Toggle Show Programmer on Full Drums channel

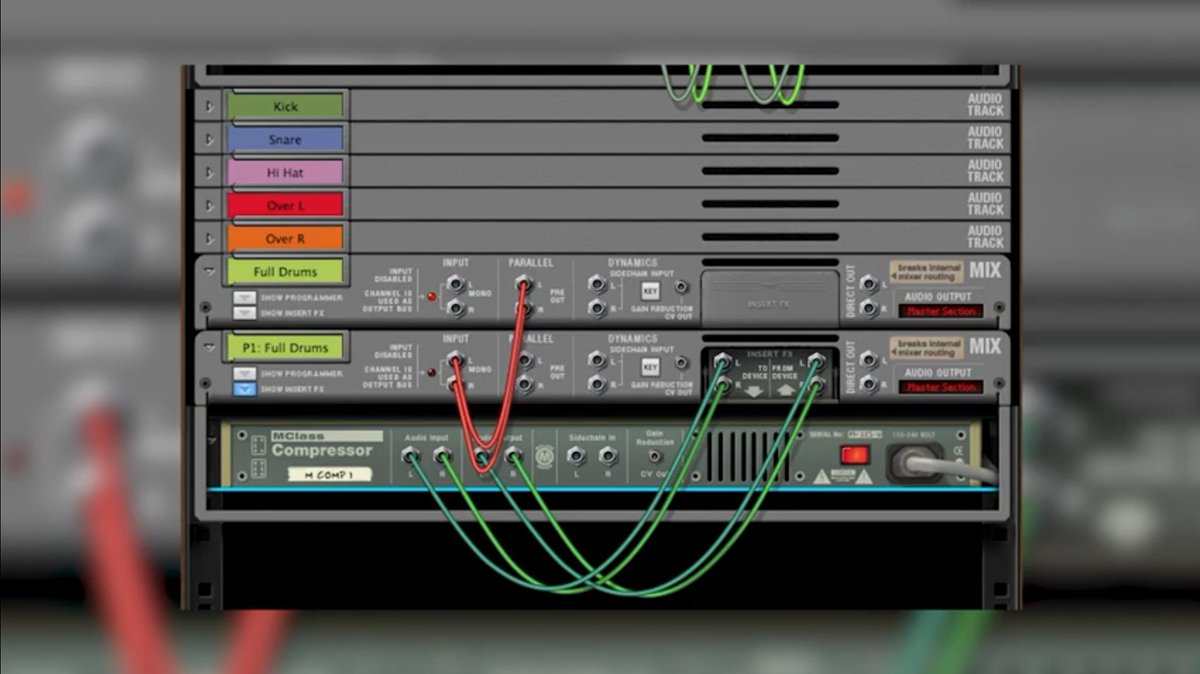245,297
